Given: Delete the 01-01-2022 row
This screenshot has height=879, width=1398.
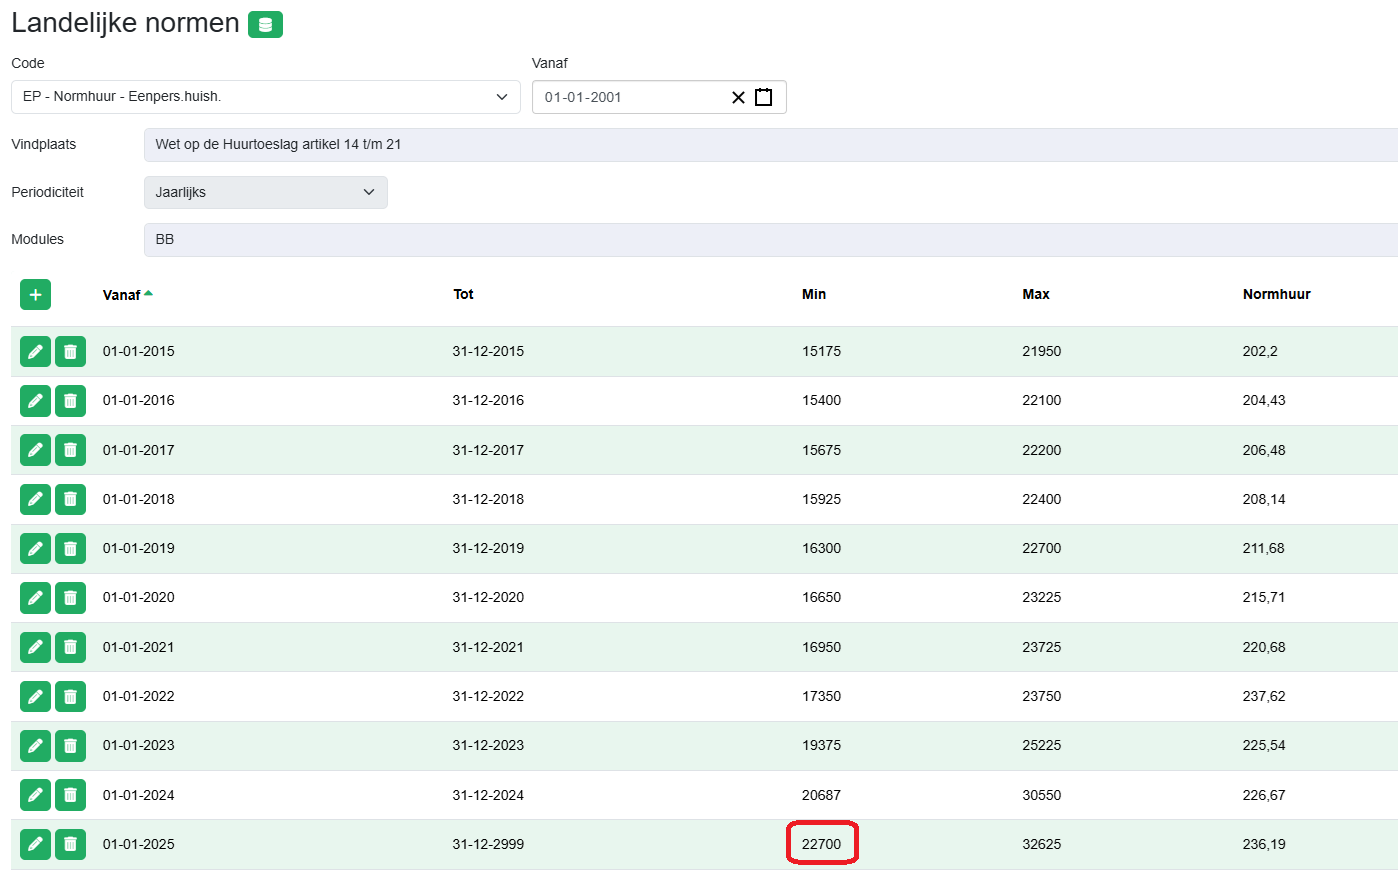Looking at the screenshot, I should click(70, 697).
